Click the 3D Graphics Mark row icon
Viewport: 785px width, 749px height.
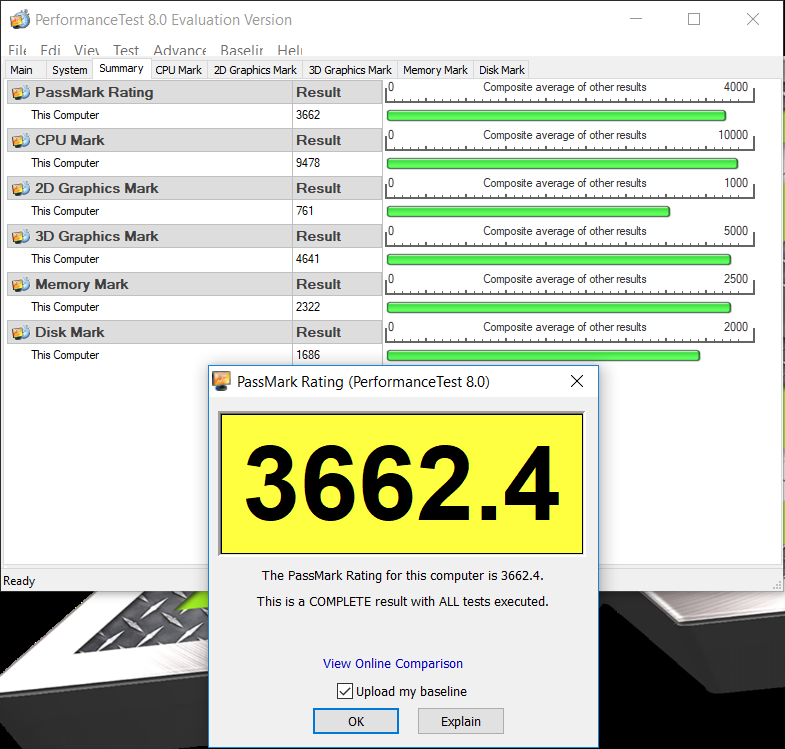21,236
